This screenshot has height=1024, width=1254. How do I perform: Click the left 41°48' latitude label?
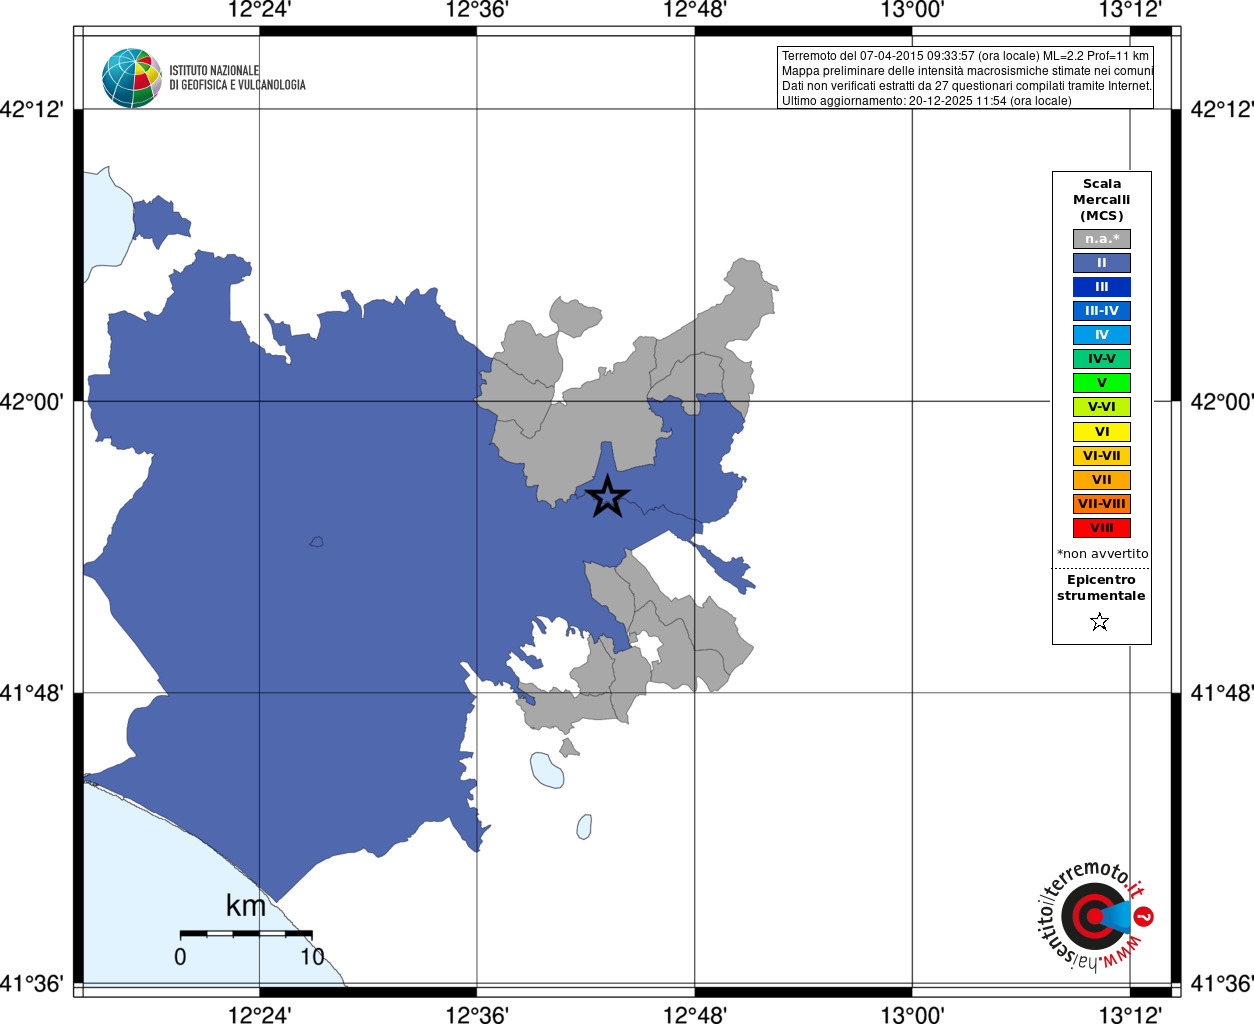(32, 693)
